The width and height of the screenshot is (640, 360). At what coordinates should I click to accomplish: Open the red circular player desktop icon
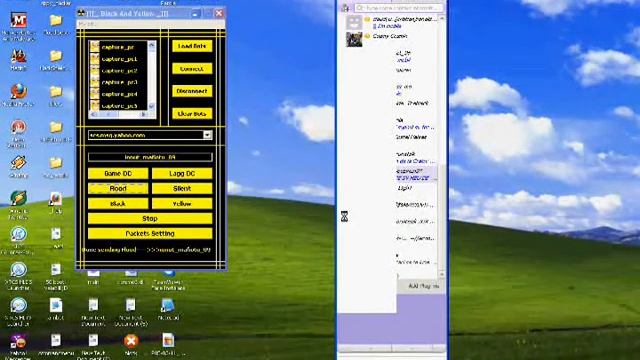18,127
